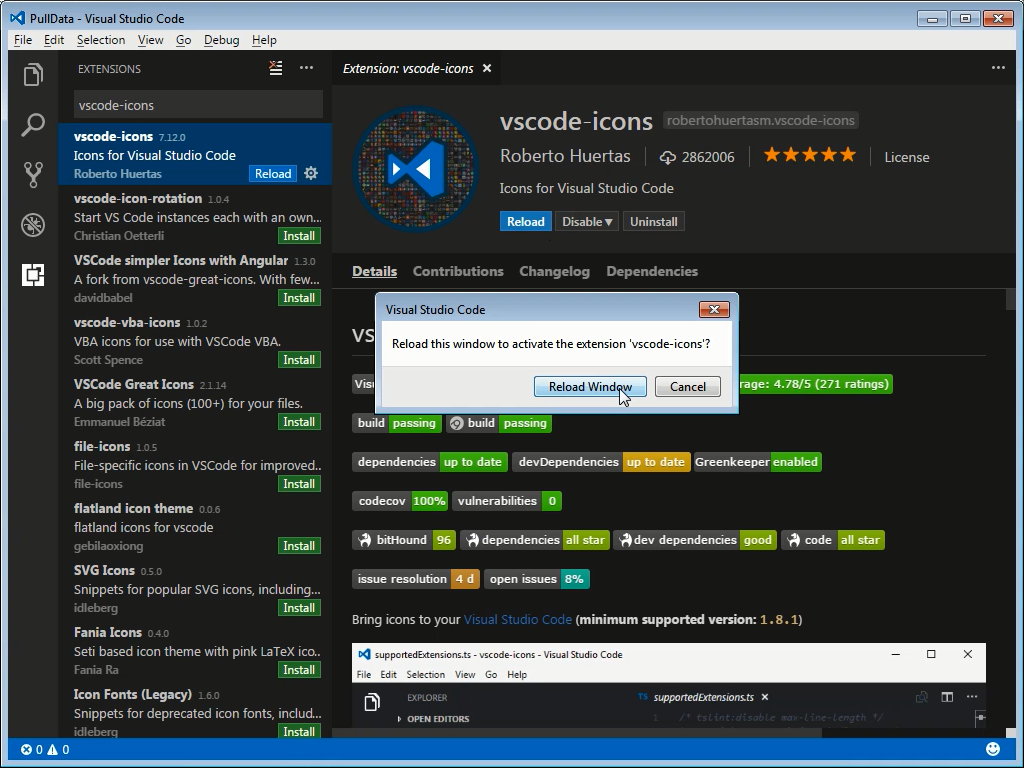The image size is (1024, 768).
Task: Open the Edit menu
Action: coord(54,40)
